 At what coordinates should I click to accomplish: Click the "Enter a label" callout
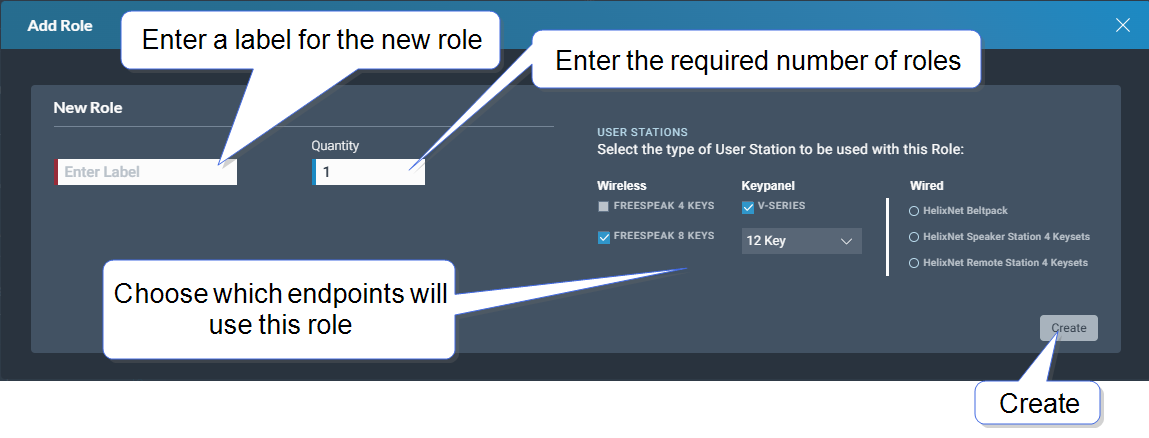tap(312, 40)
